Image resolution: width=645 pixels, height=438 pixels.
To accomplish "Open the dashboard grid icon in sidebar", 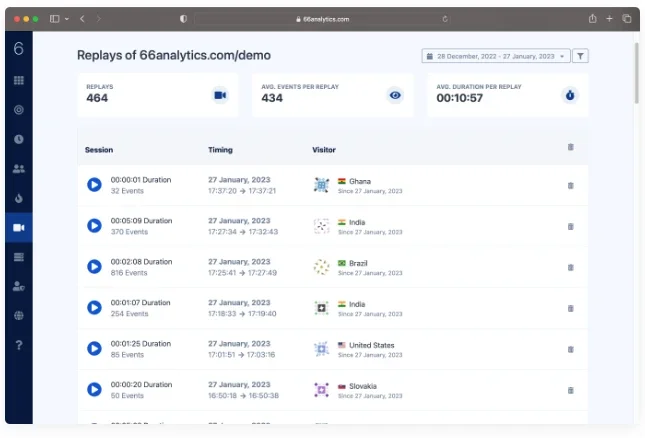I will click(x=19, y=80).
